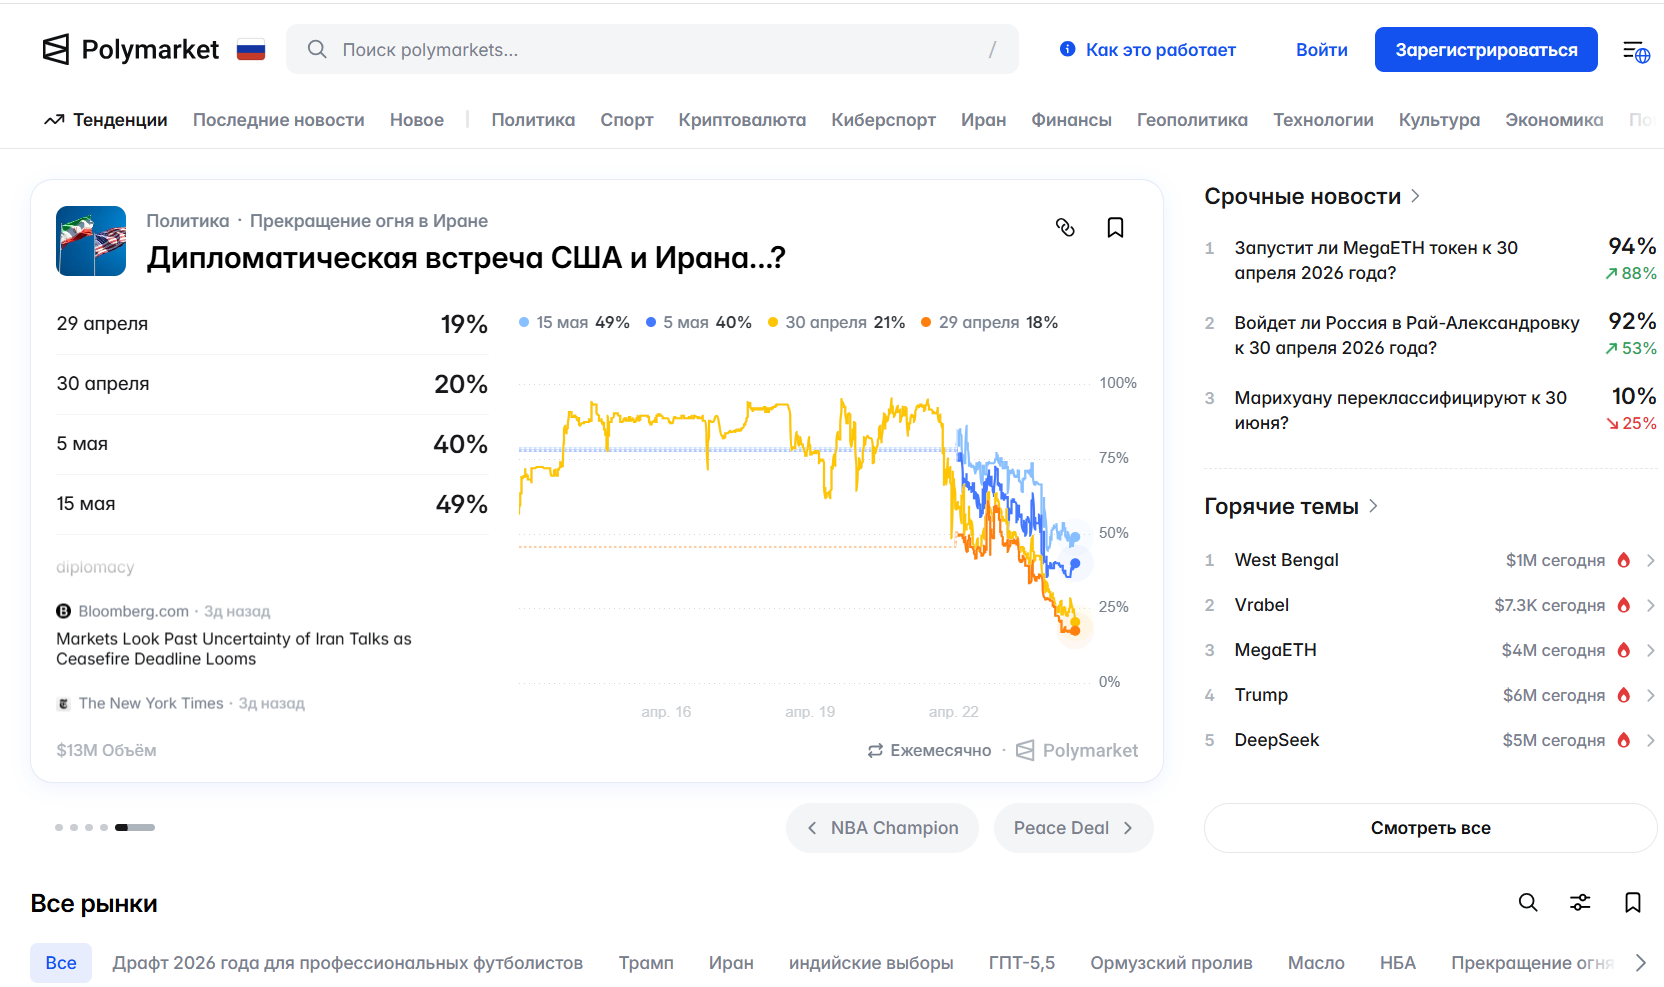This screenshot has height=987, width=1664.
Task: Open the 'Криптовалюта' category tab
Action: click(x=742, y=120)
